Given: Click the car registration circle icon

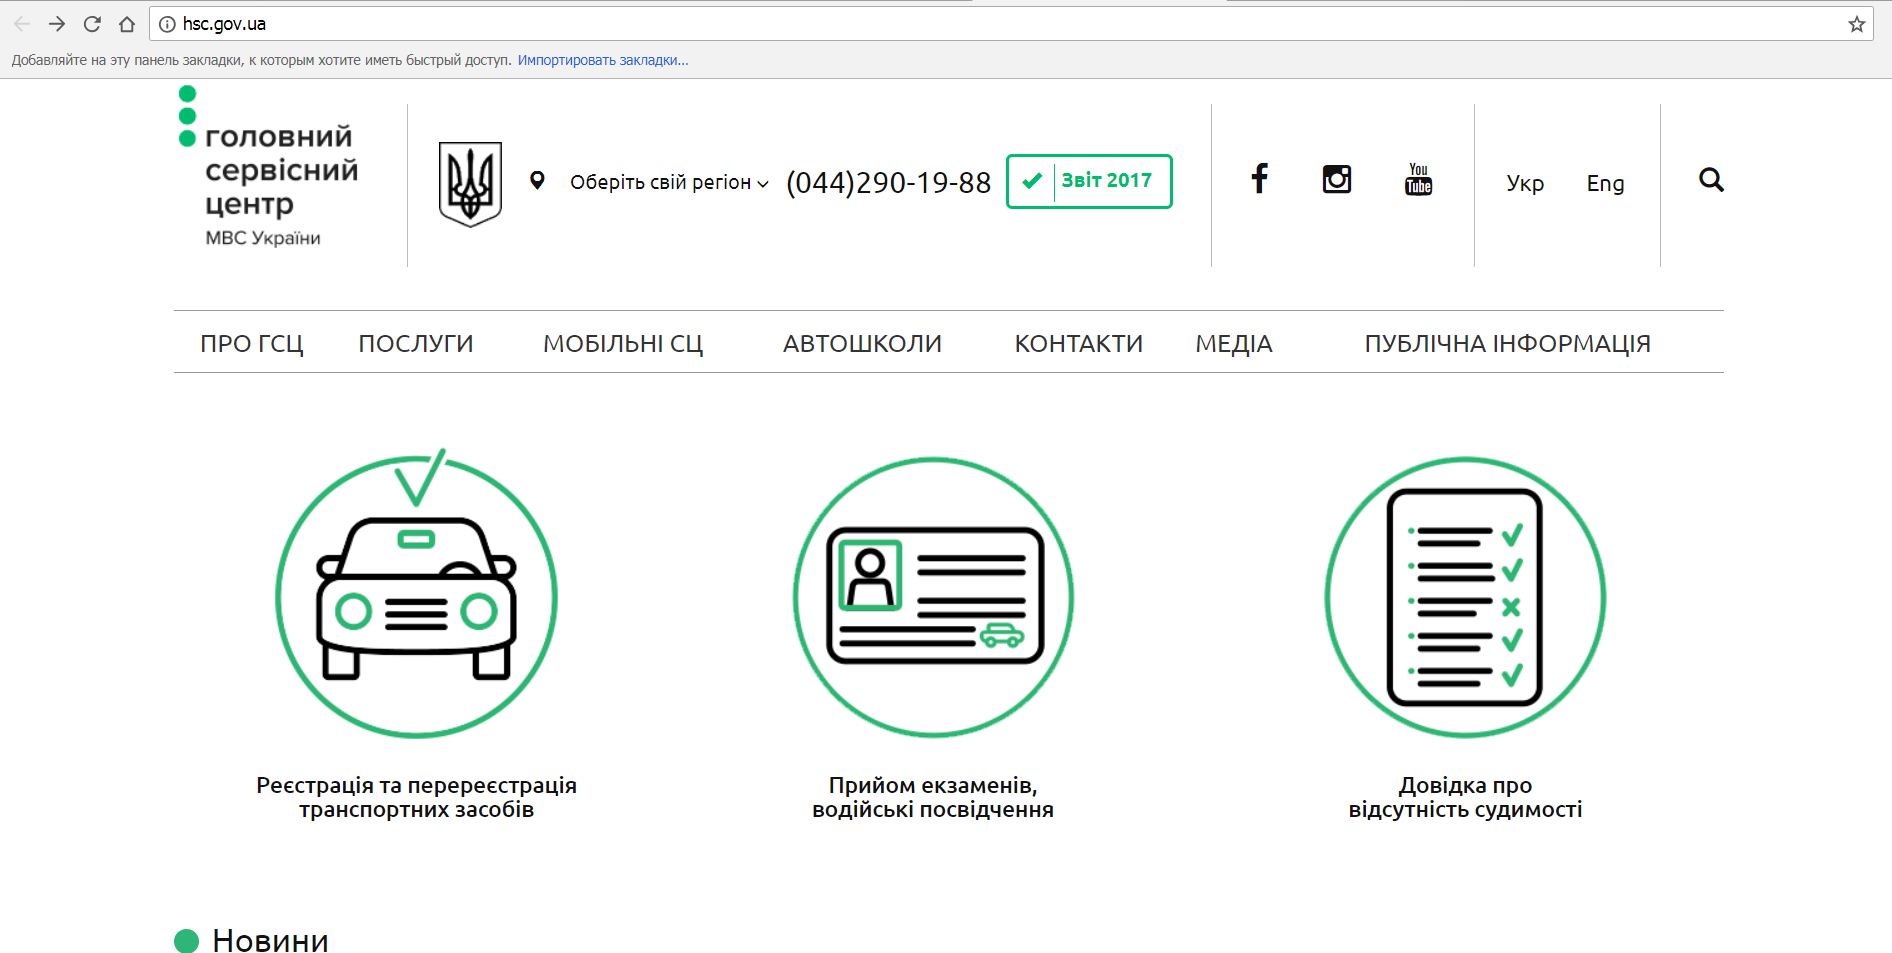Looking at the screenshot, I should [x=416, y=595].
